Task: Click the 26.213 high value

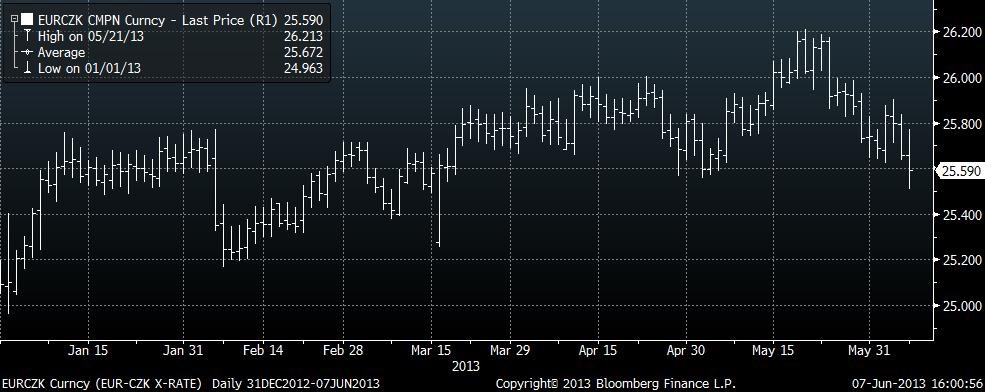Action: point(303,36)
